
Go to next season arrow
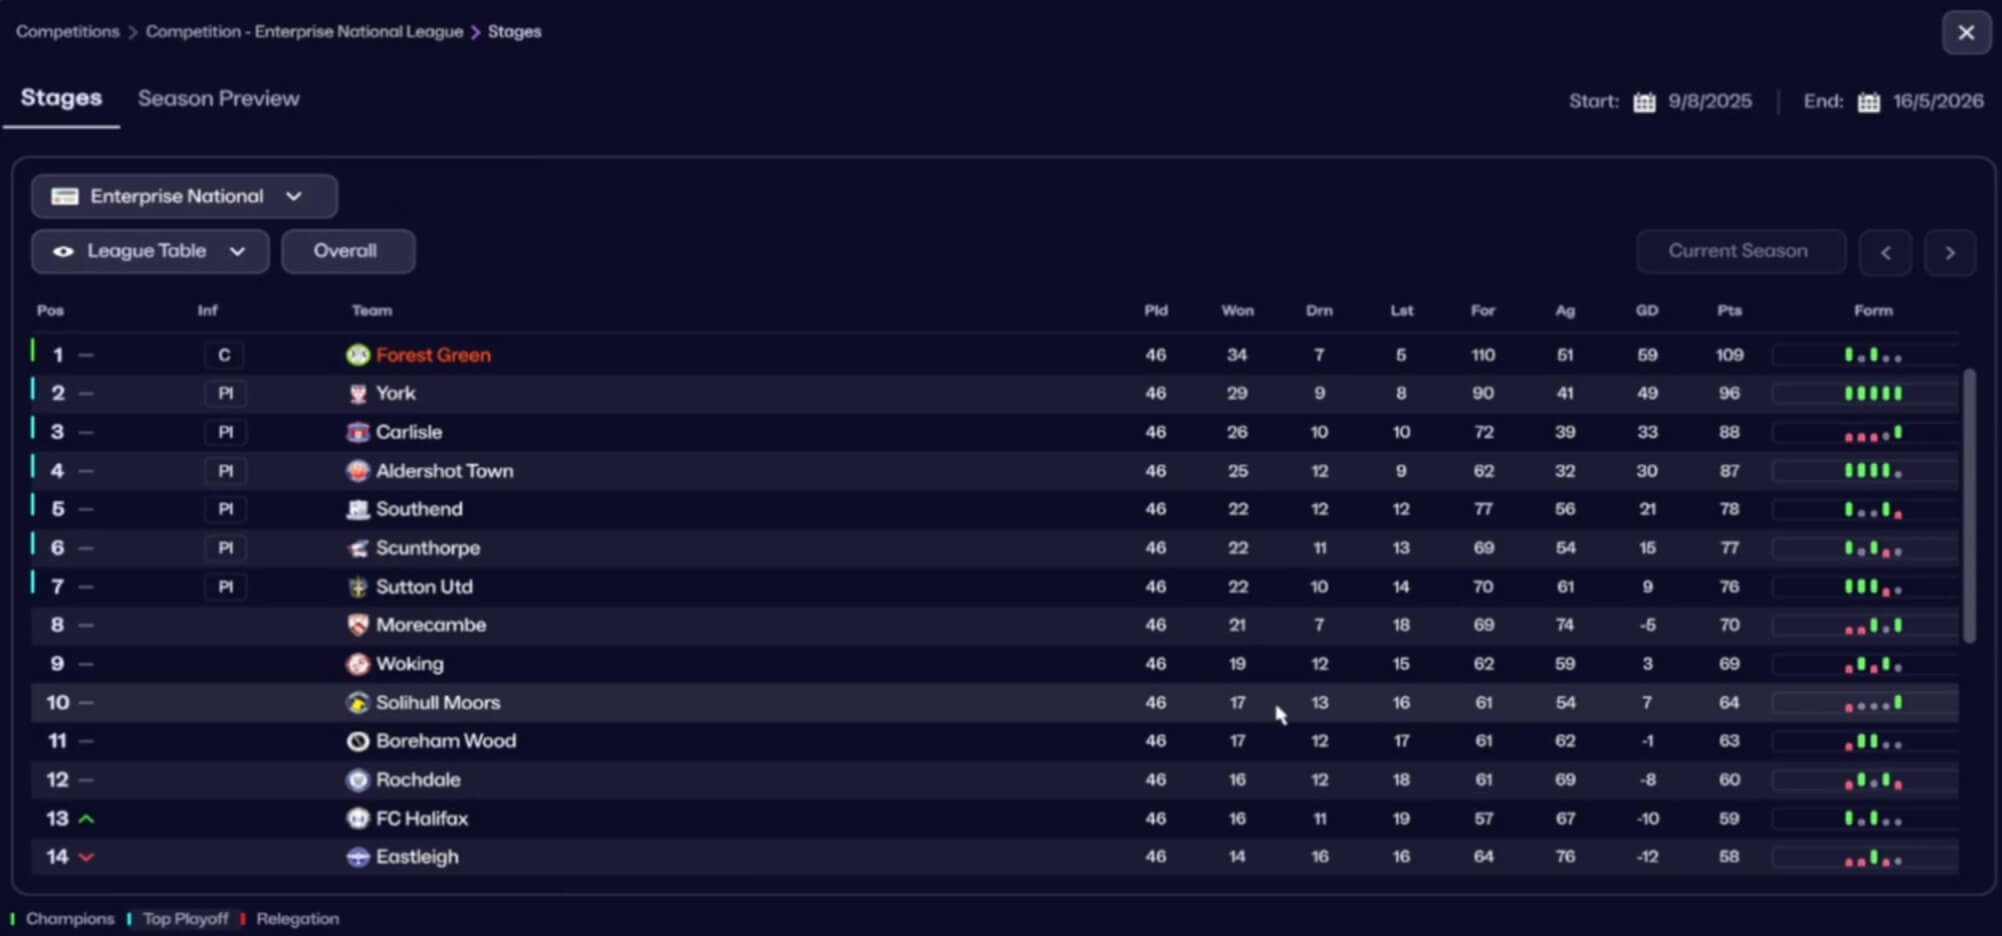point(1949,252)
